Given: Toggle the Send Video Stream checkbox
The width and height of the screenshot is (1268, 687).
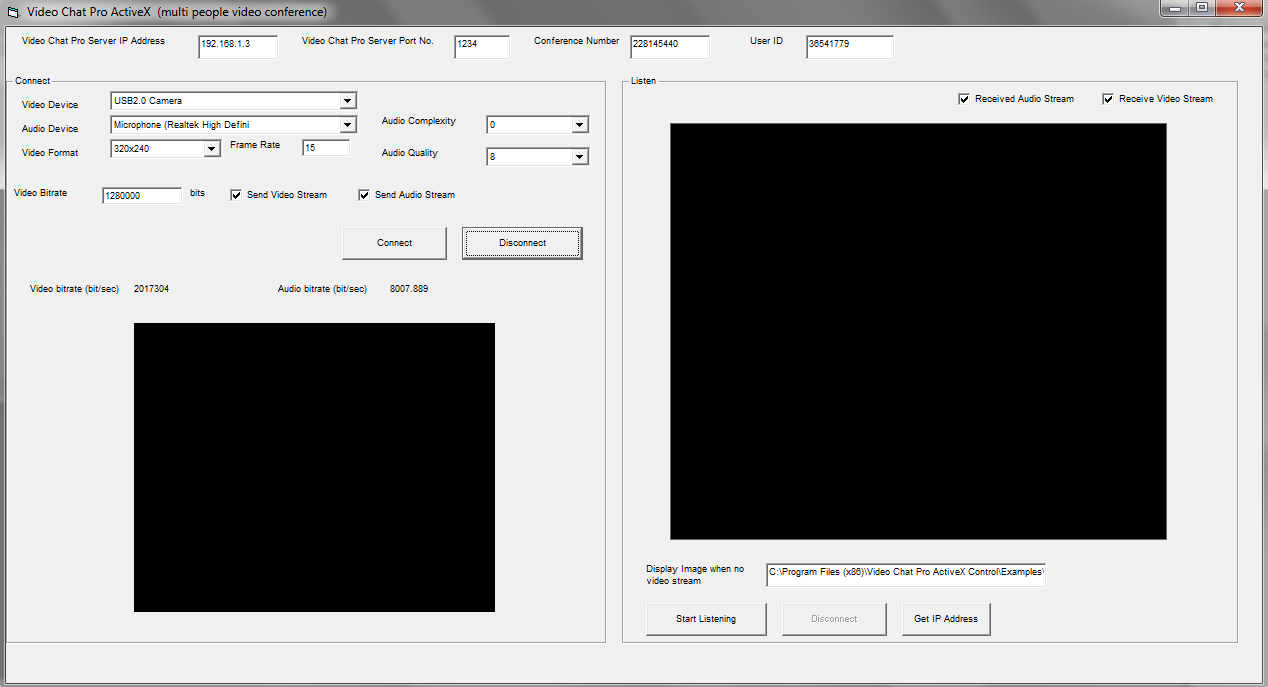Looking at the screenshot, I should pos(236,195).
